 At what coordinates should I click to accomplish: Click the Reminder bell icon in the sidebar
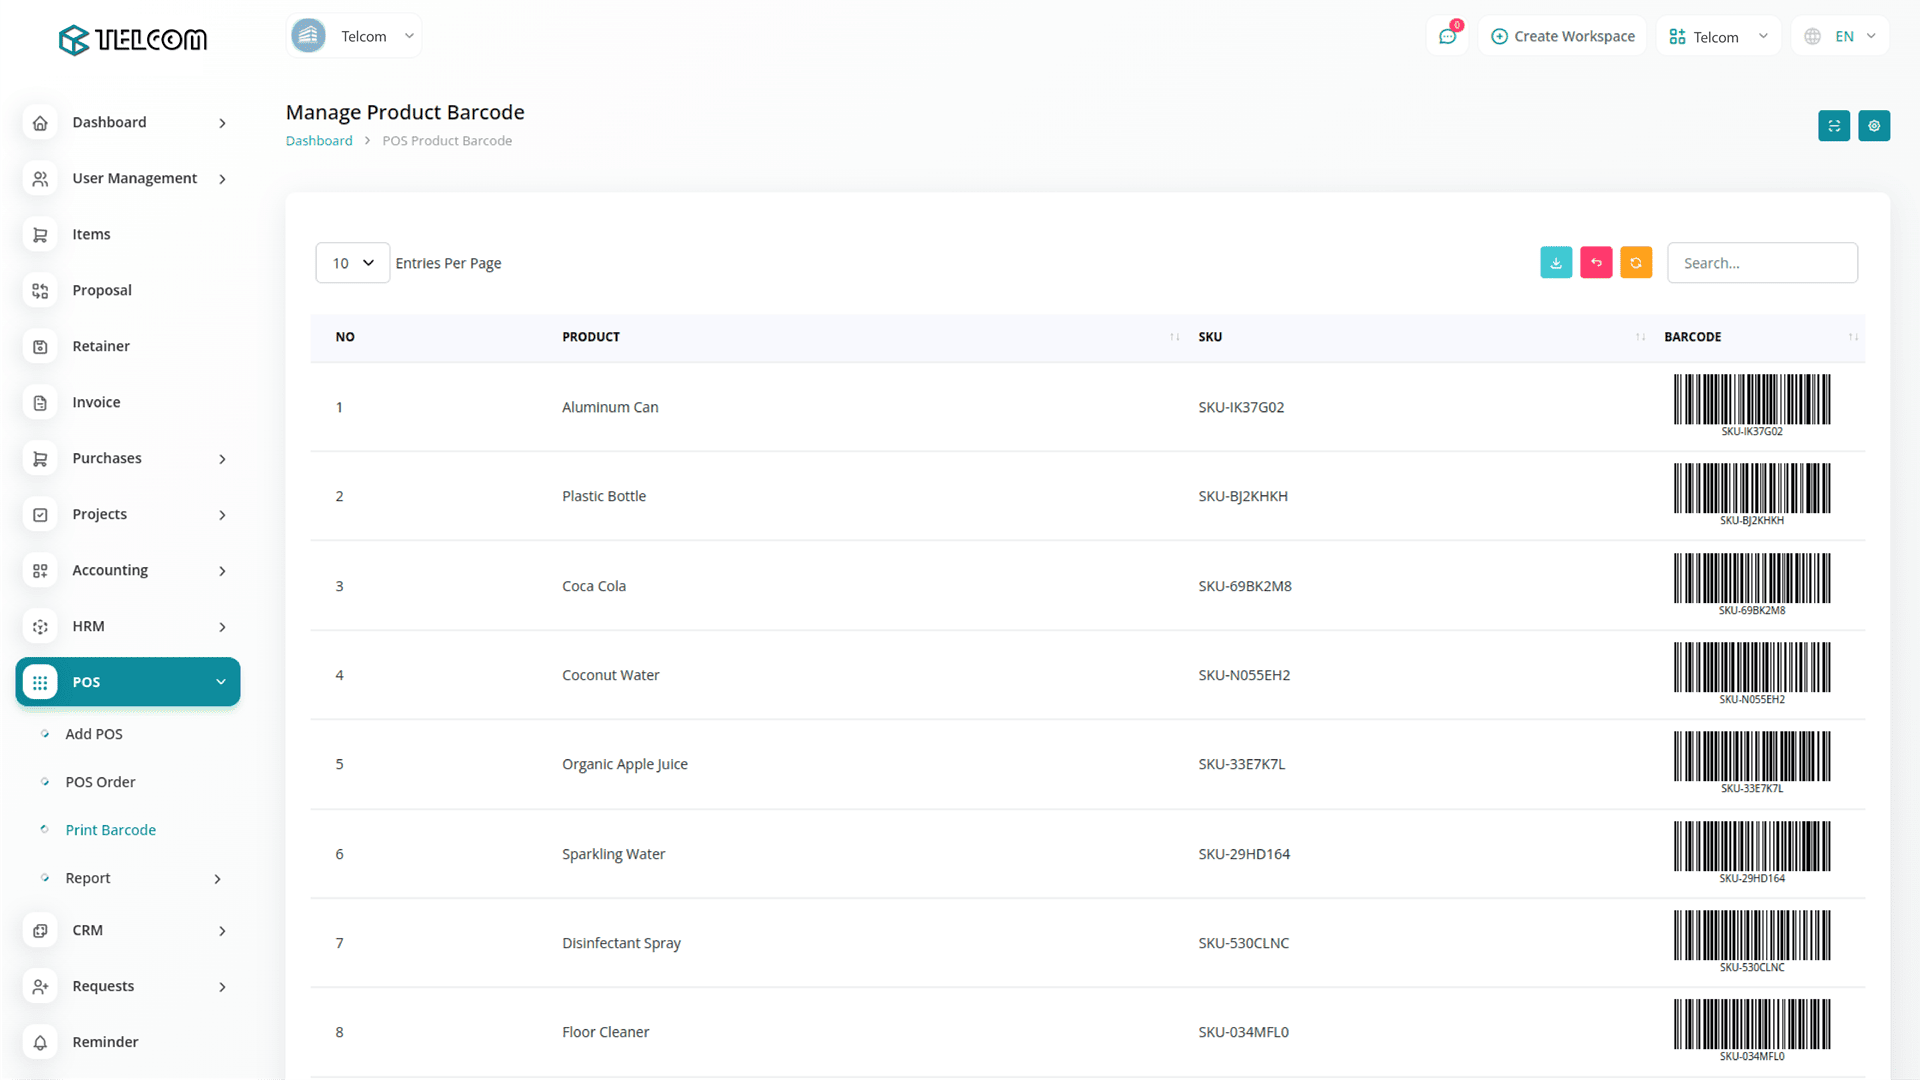(x=40, y=1042)
